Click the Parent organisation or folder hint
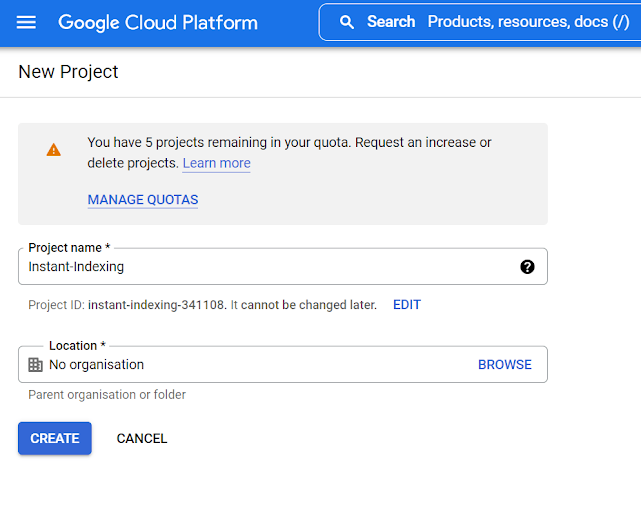This screenshot has width=641, height=510. (107, 395)
